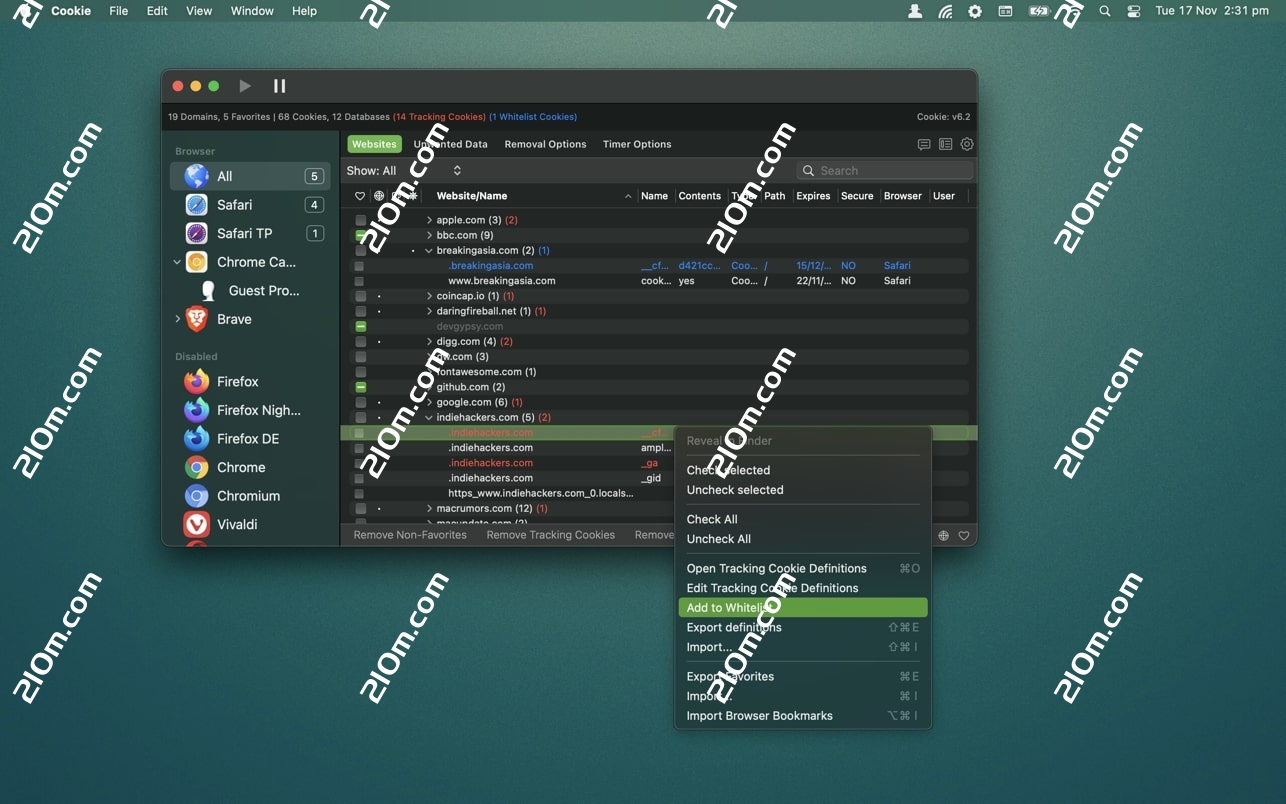The height and width of the screenshot is (804, 1286).
Task: Select the Websites tab
Action: pos(374,144)
